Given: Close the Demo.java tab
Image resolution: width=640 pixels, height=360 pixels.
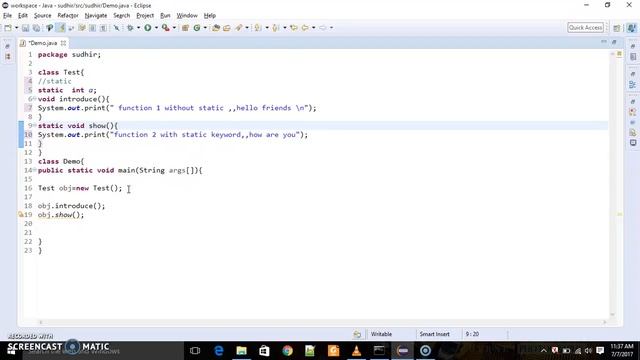Looking at the screenshot, I should coord(63,43).
